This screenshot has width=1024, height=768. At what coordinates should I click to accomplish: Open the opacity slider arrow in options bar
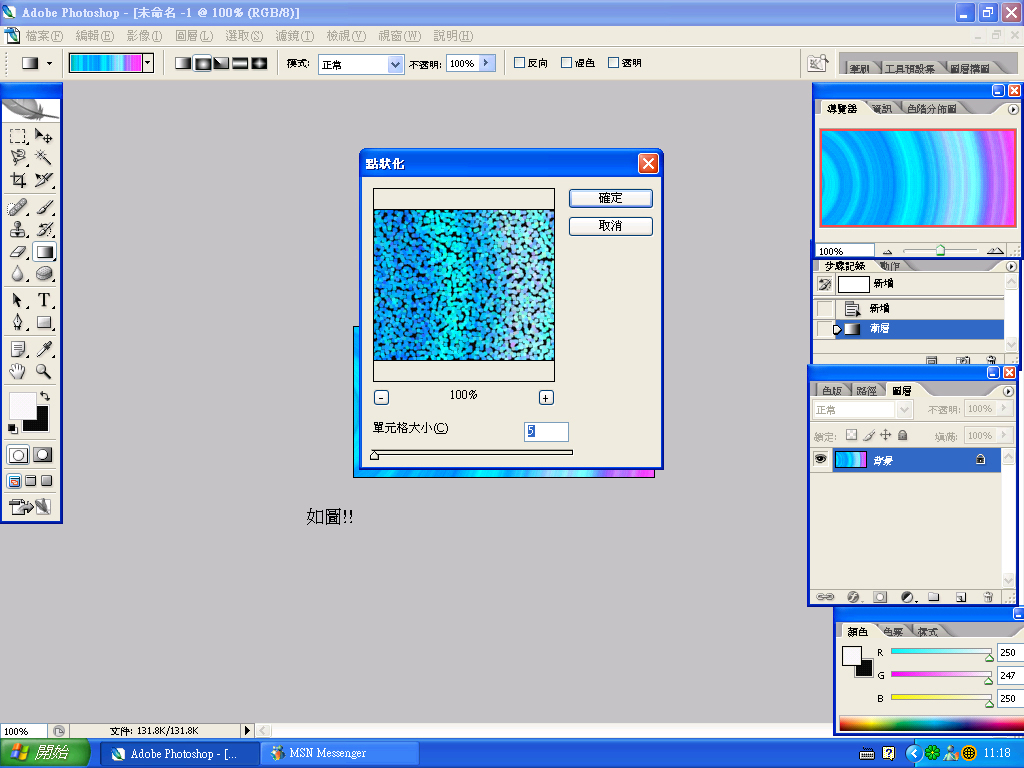pos(487,63)
